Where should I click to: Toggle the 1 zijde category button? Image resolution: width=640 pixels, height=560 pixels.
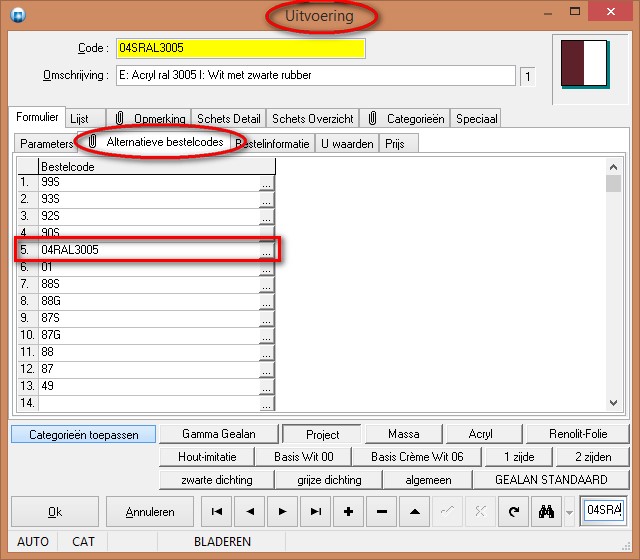tap(519, 457)
